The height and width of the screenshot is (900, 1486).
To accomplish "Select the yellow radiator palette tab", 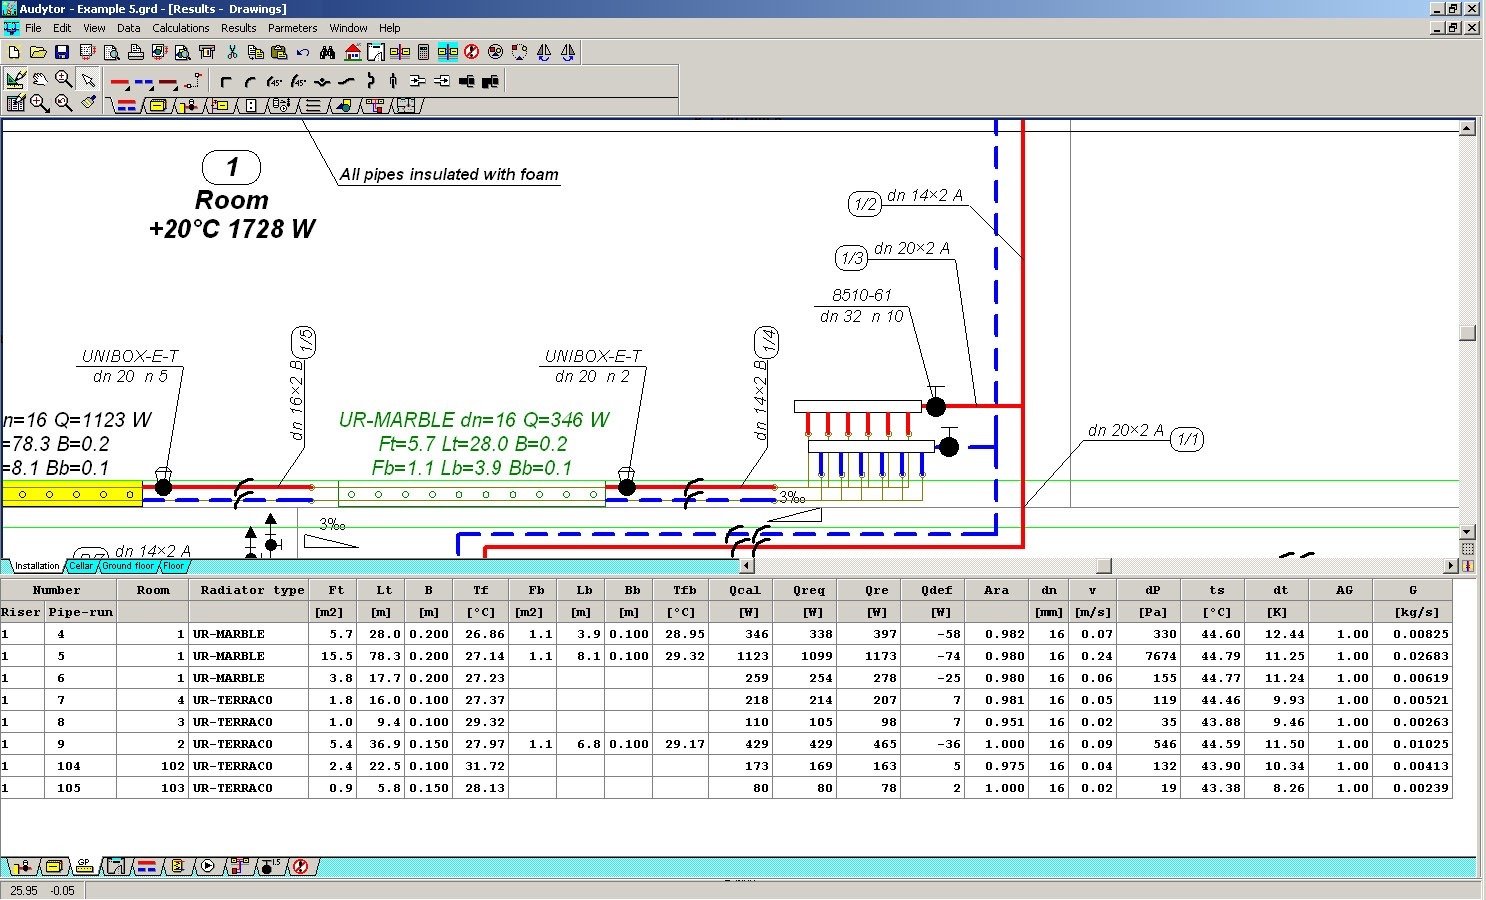I will [158, 105].
